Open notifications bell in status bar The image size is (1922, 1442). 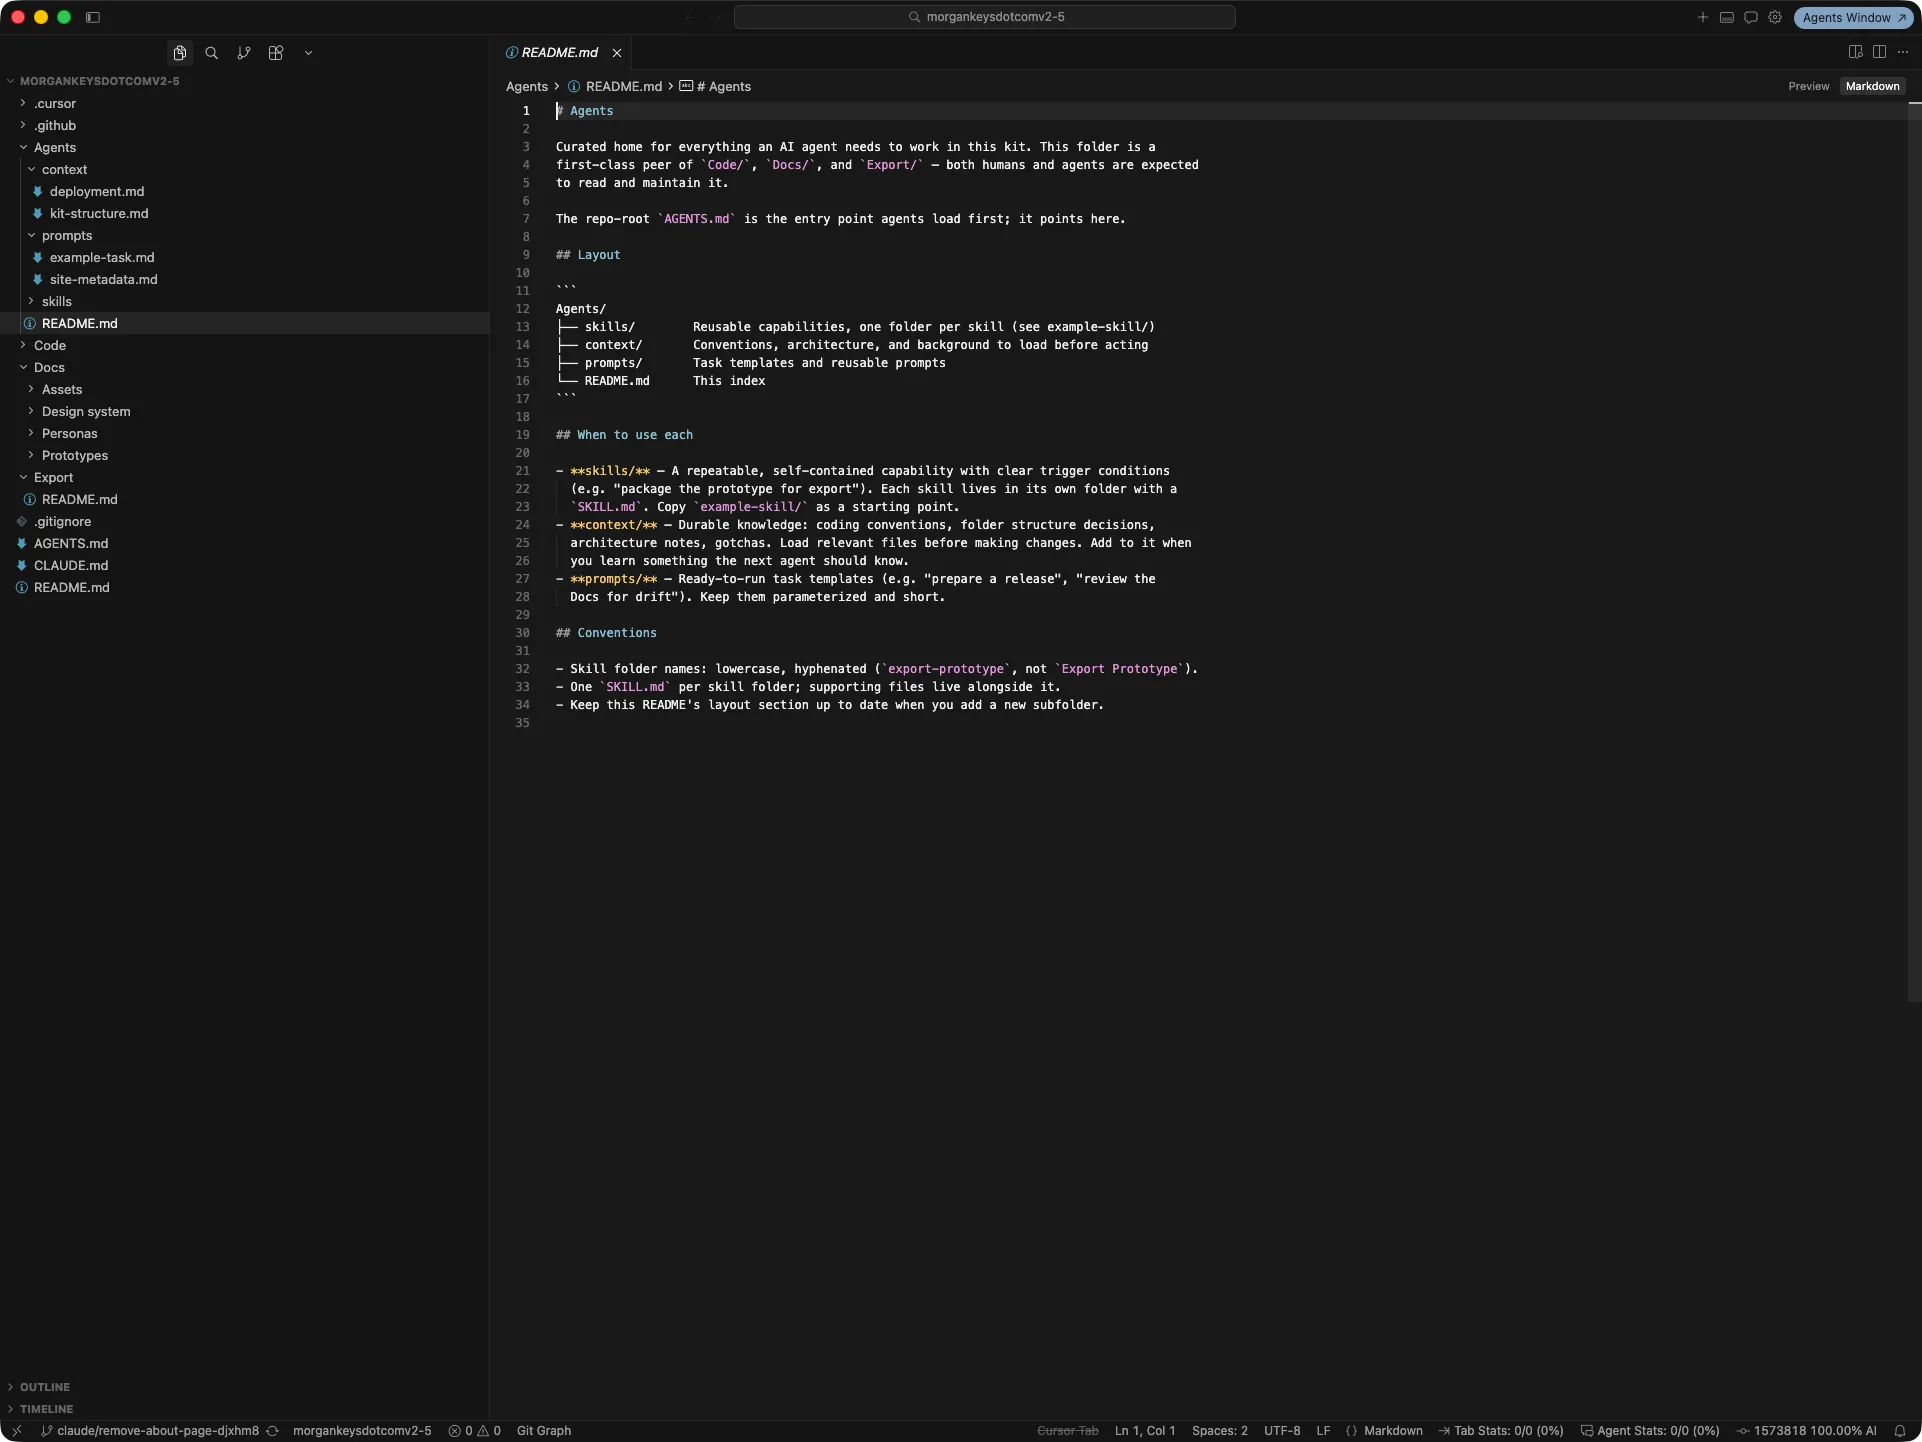[1900, 1431]
